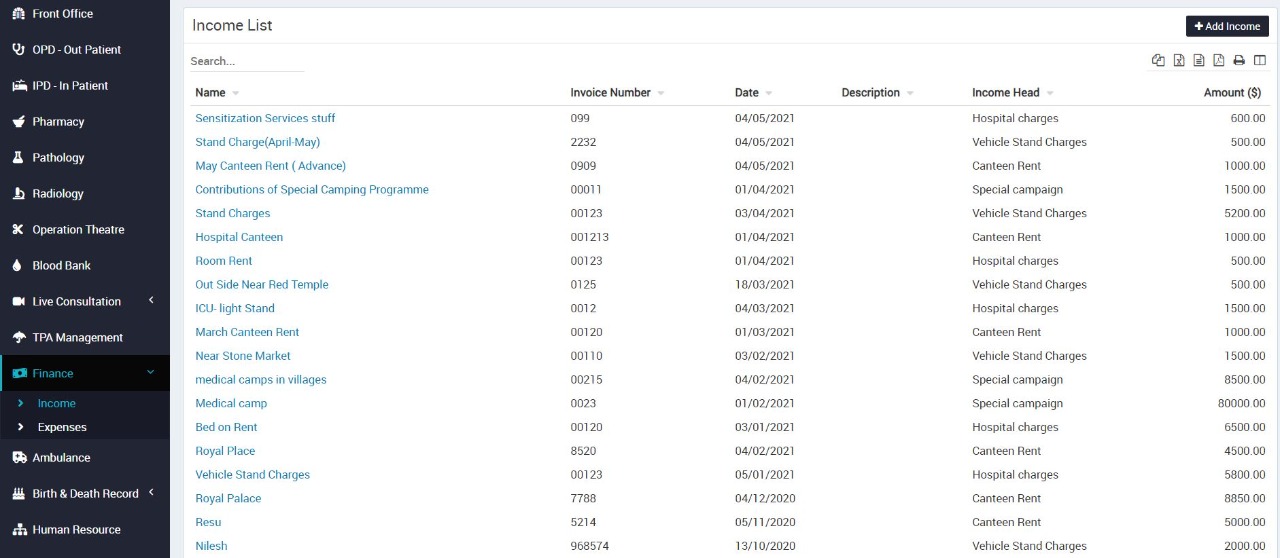The image size is (1280, 558).
Task: Open Expenses under Finance
Action: tap(62, 427)
